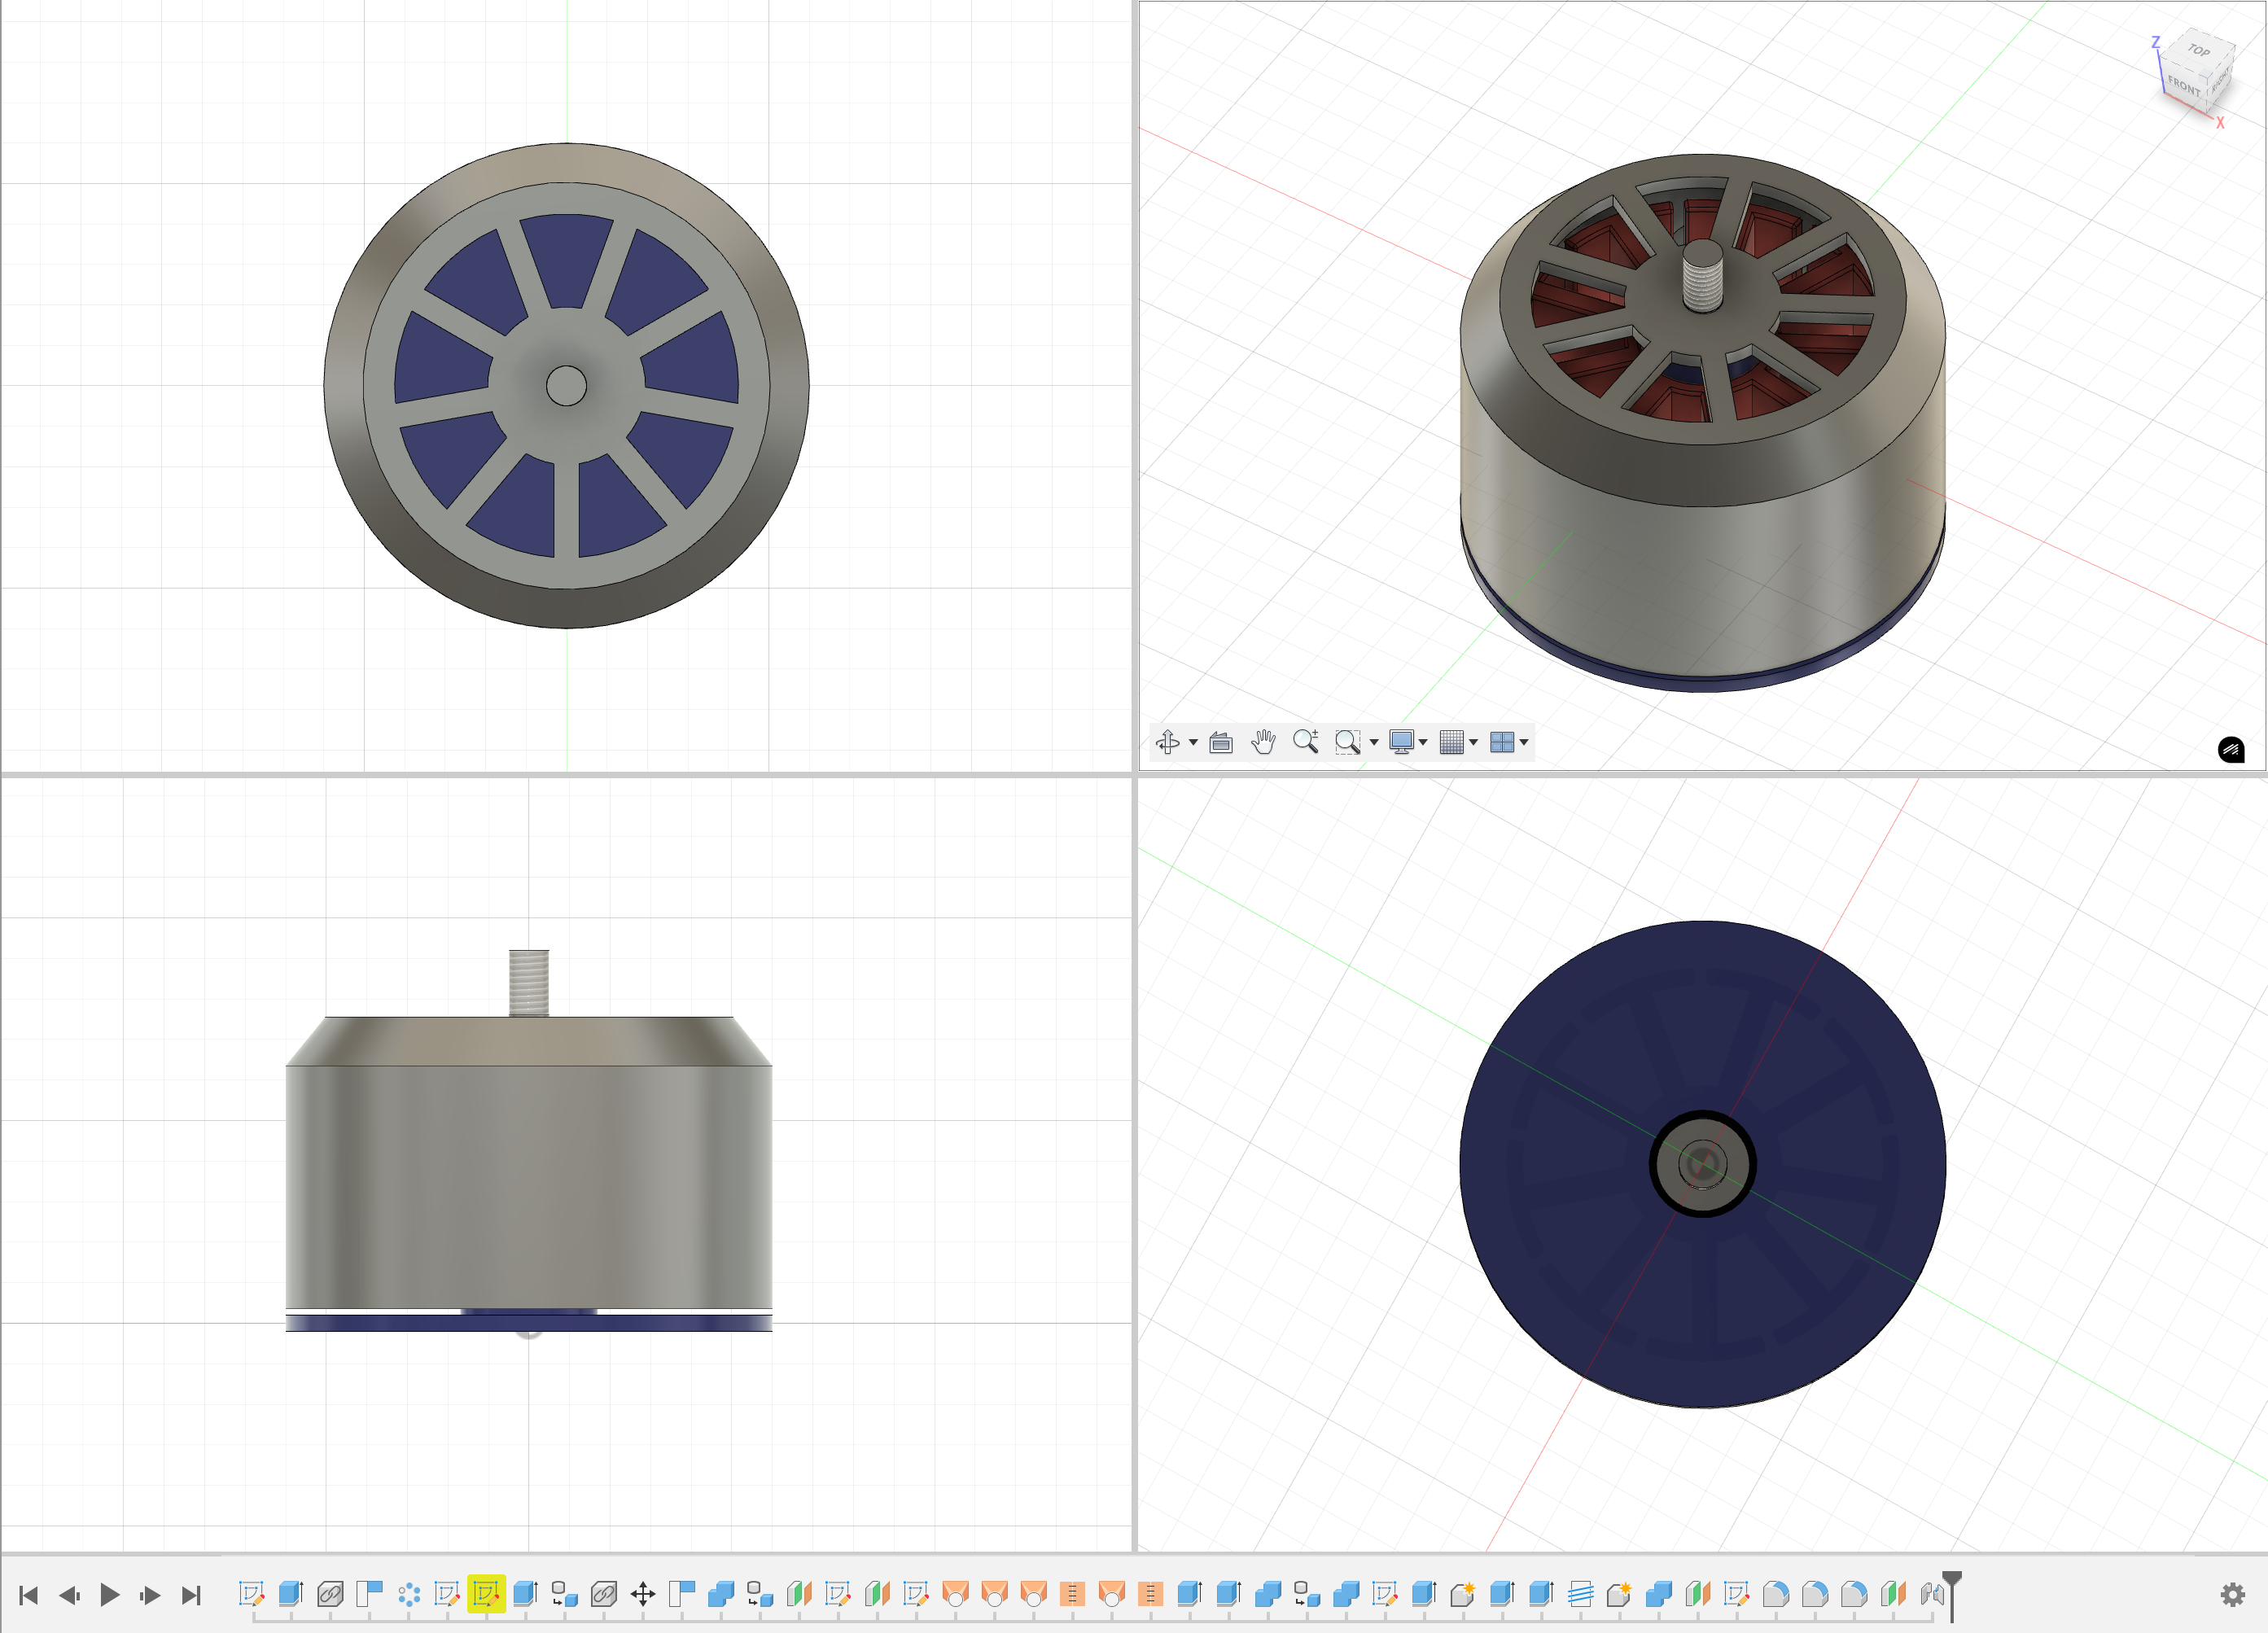Image resolution: width=2268 pixels, height=1633 pixels.
Task: Activate the Orbit tool
Action: (1167, 742)
